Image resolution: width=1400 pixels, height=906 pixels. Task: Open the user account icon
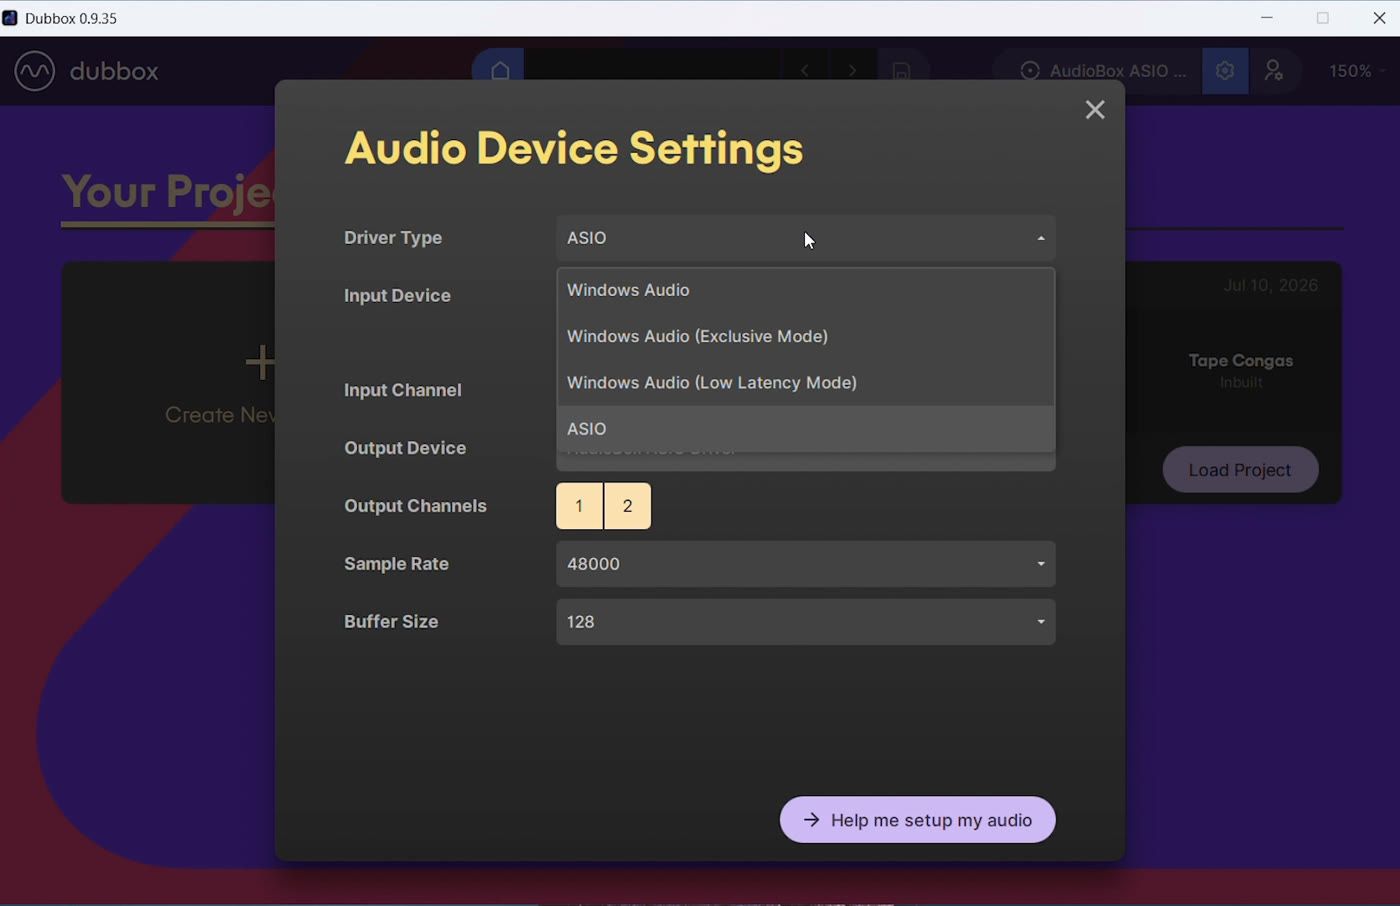[x=1274, y=71]
